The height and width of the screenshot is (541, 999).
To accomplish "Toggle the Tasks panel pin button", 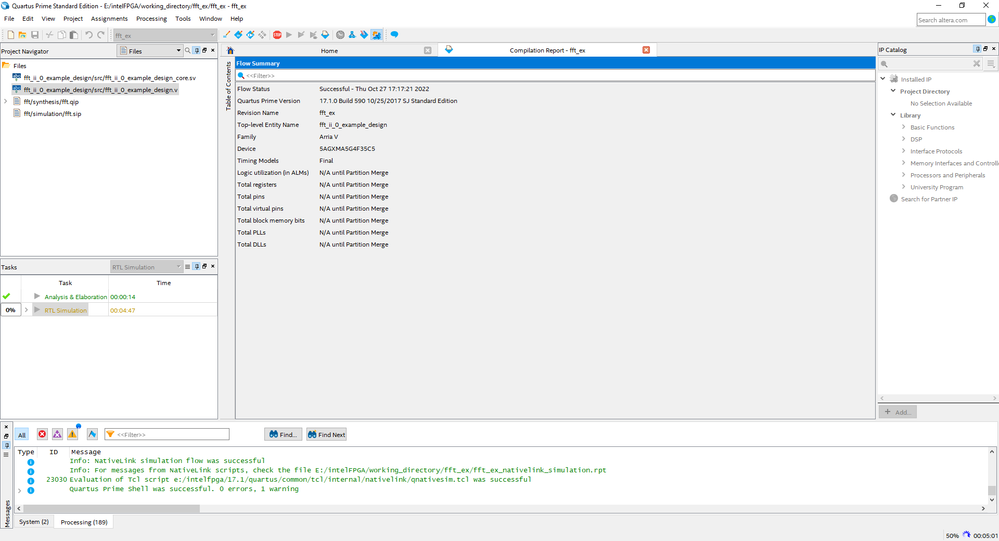I will (x=196, y=266).
